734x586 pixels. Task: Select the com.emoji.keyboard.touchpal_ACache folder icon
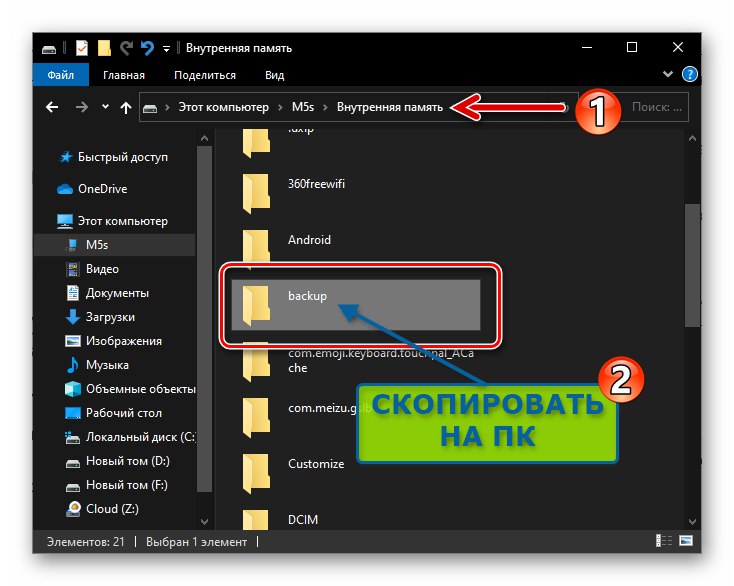coord(256,361)
